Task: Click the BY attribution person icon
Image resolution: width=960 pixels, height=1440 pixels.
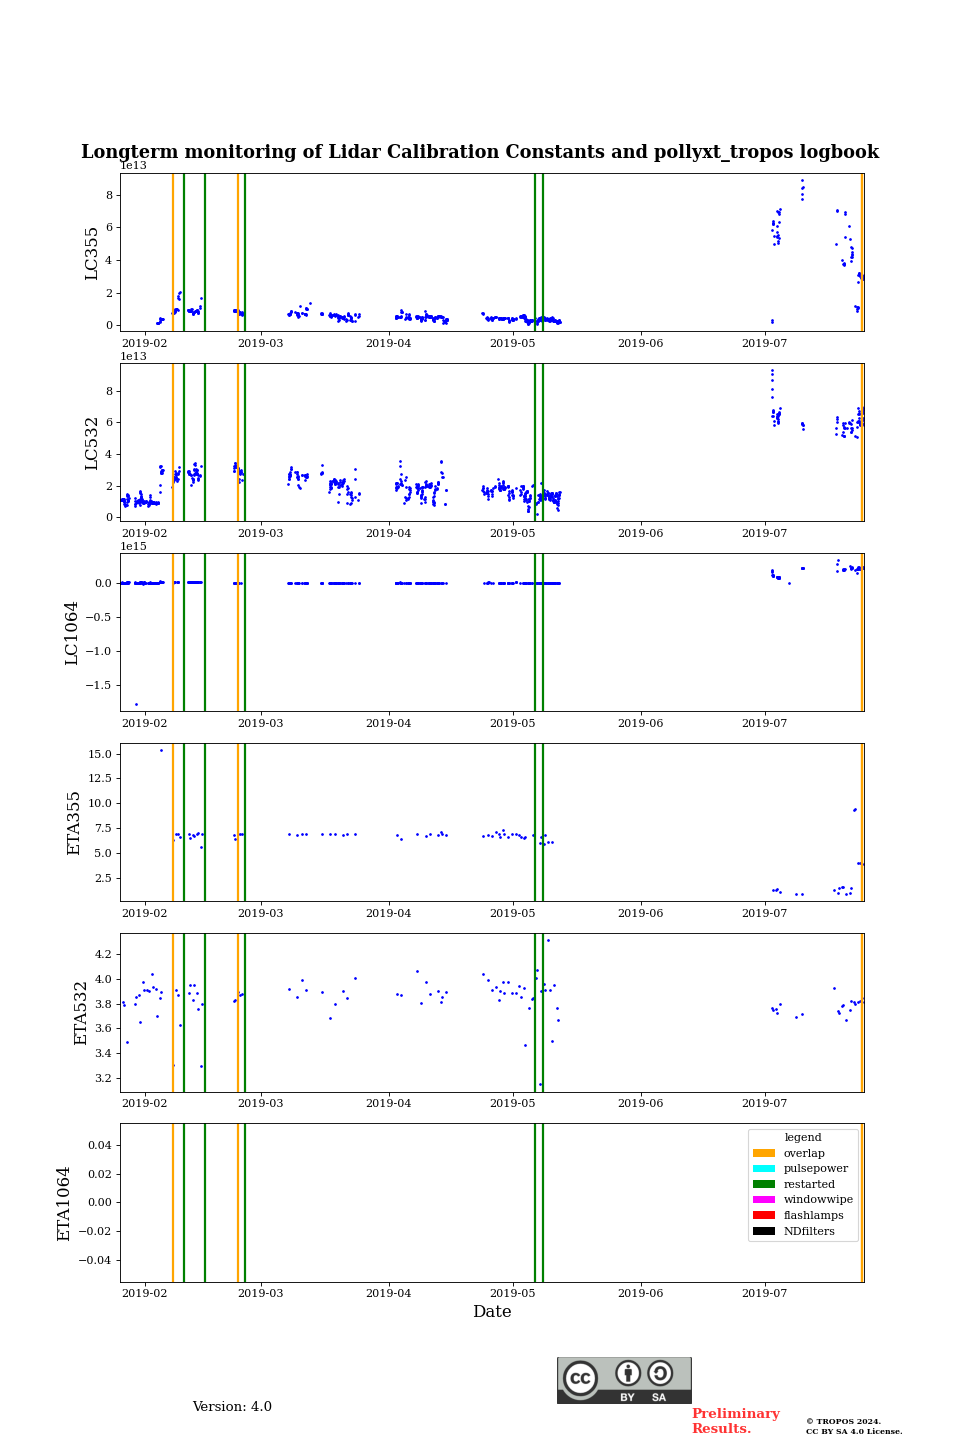Action: [x=628, y=1374]
